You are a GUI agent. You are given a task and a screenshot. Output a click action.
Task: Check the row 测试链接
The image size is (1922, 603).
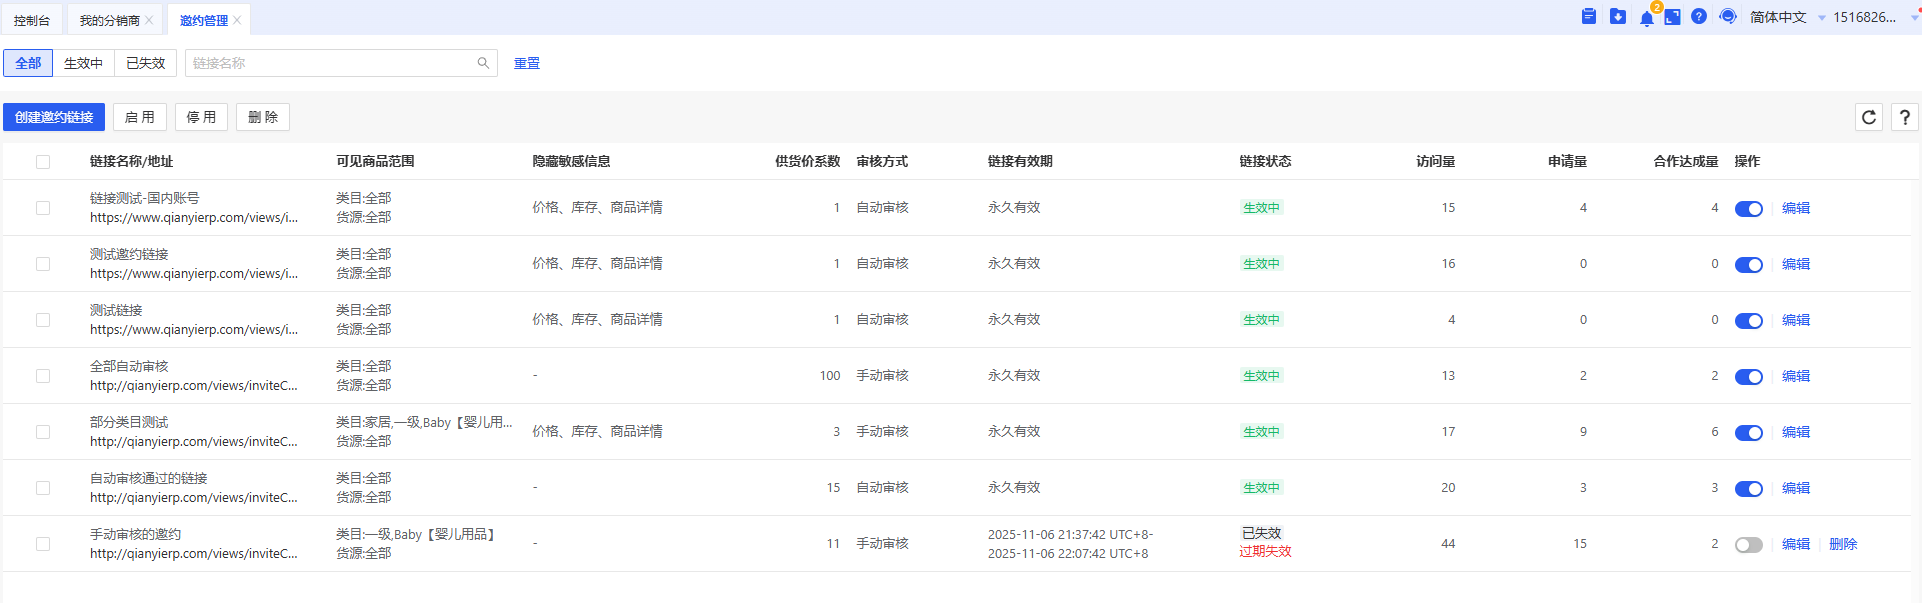point(43,320)
